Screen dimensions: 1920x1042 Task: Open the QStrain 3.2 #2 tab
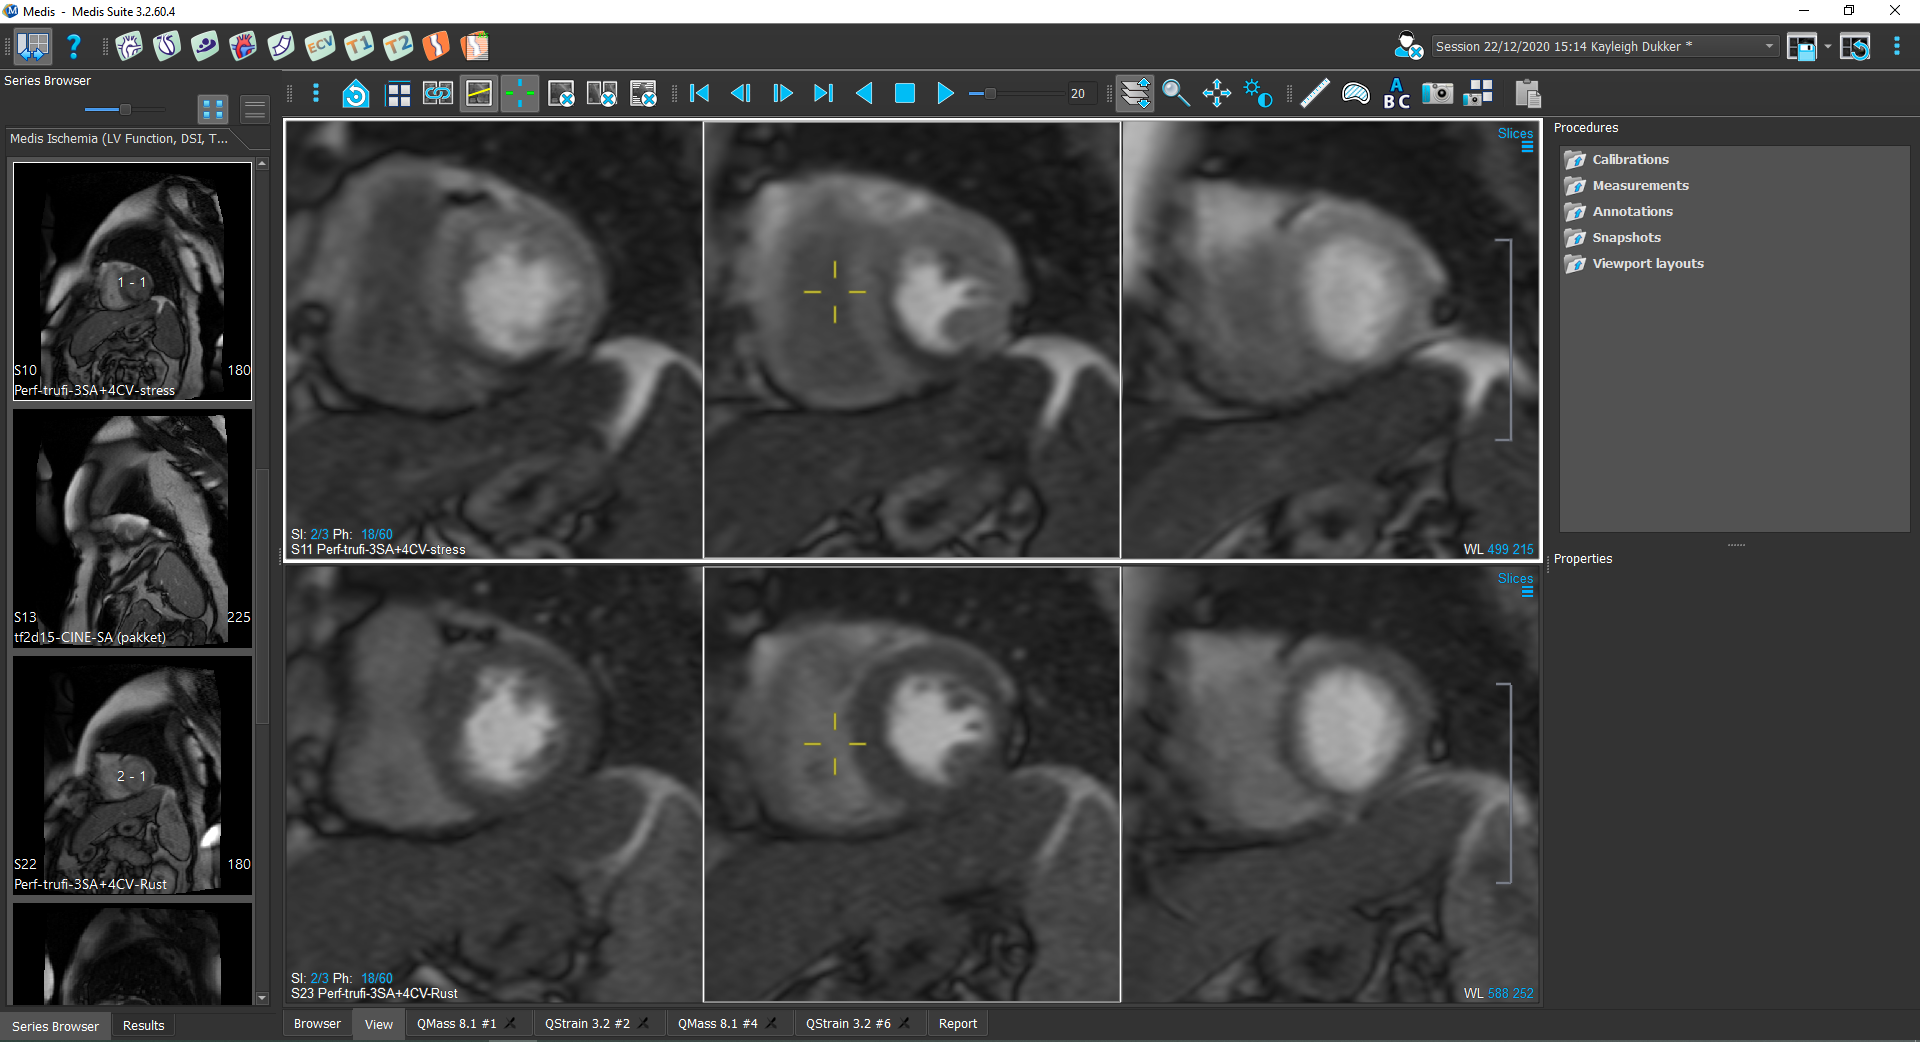point(587,1024)
